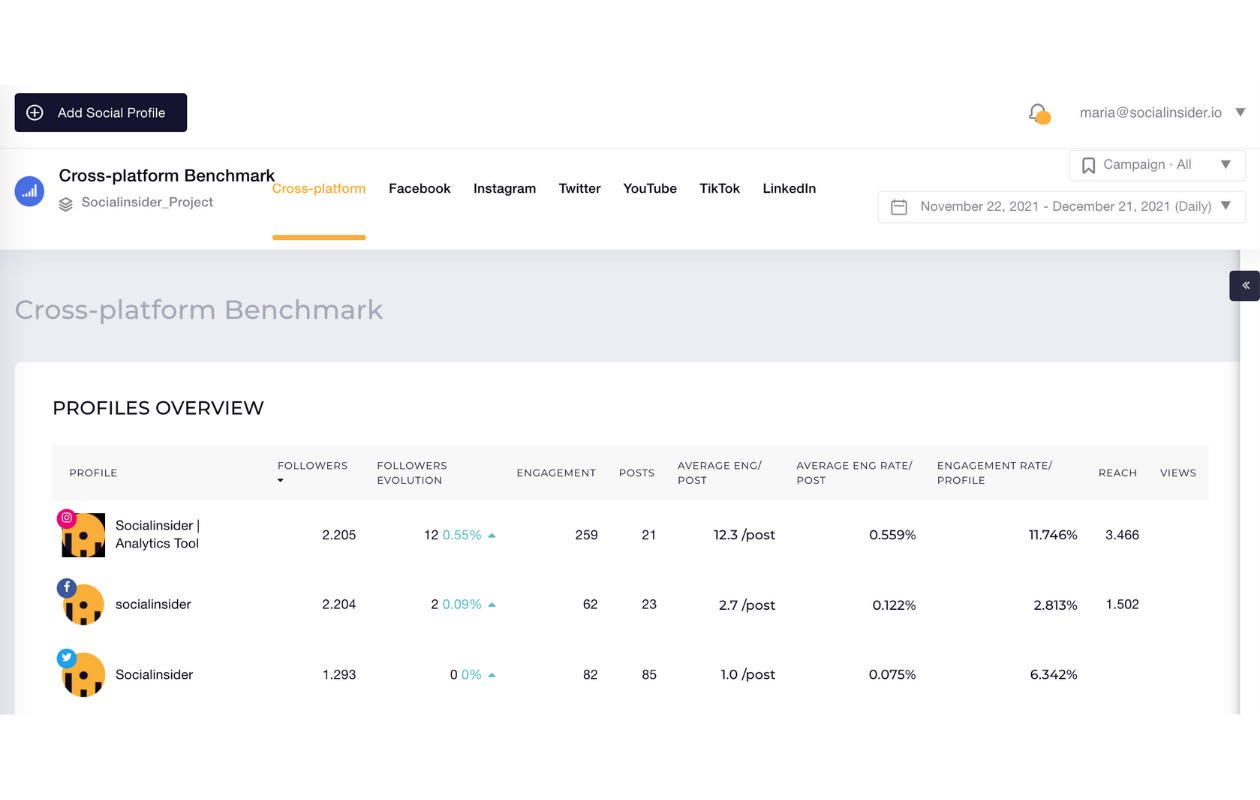Click the 6.342% engagement rate value

pos(1054,675)
